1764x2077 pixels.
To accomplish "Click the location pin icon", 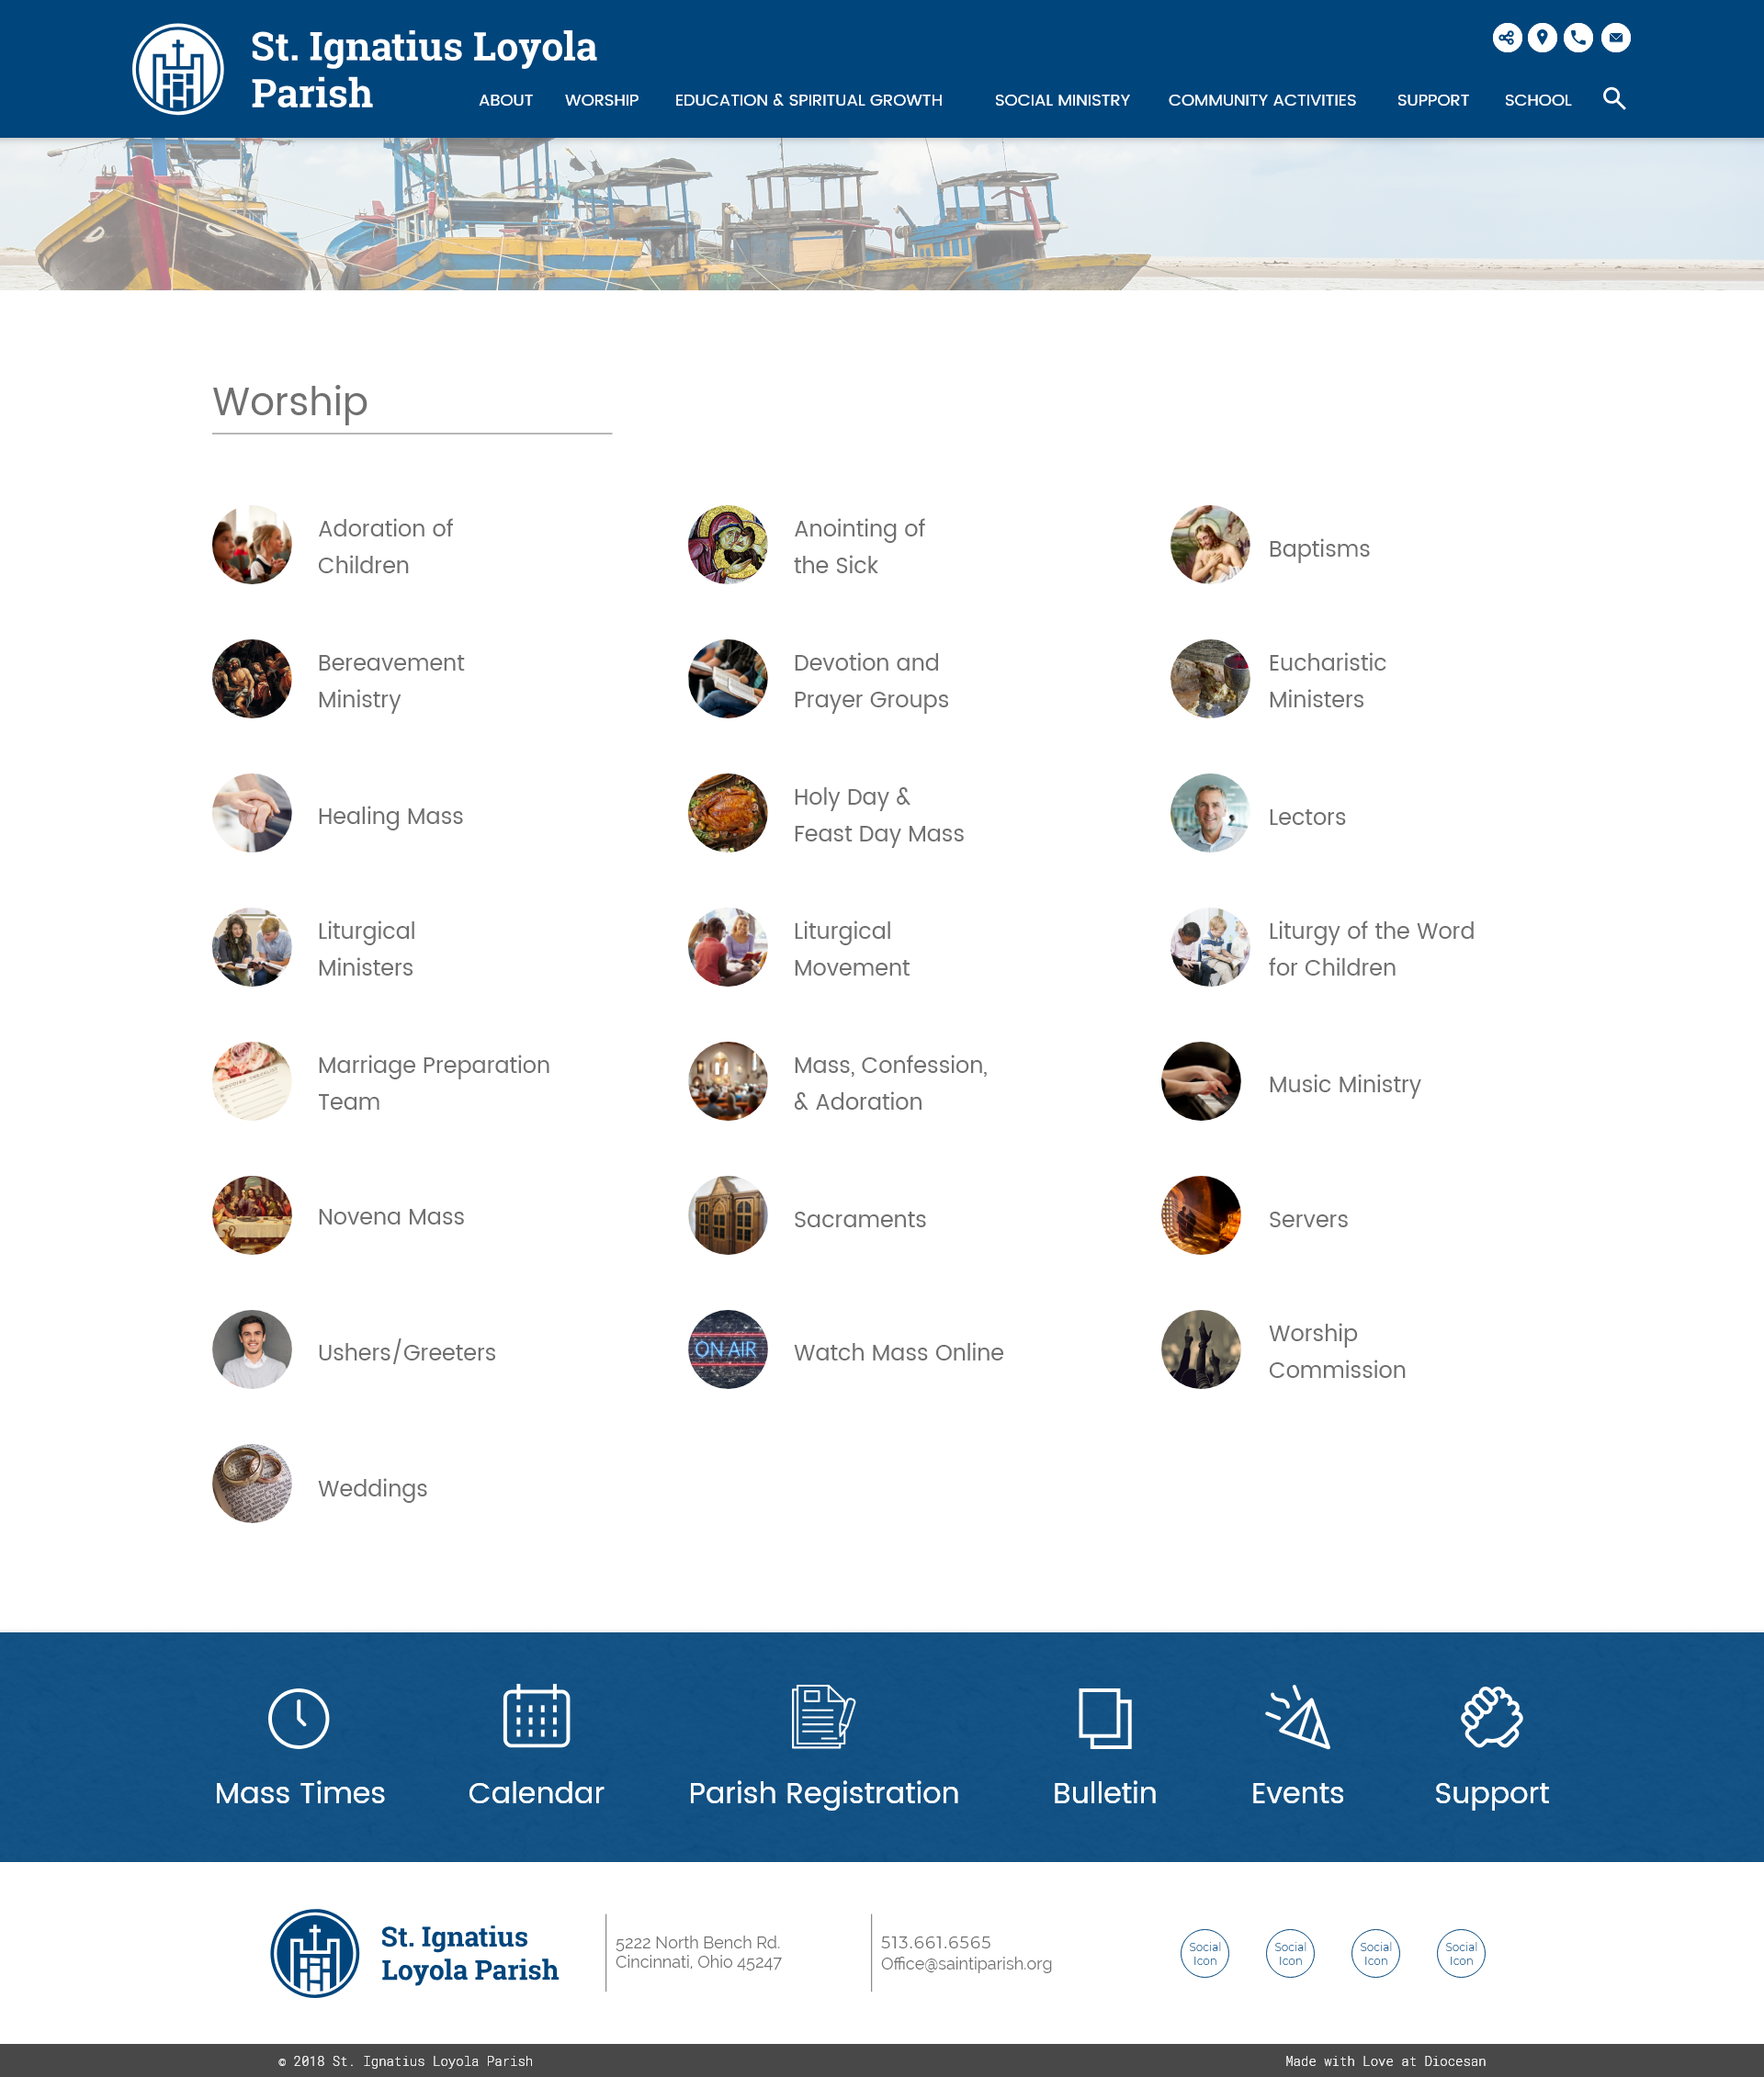I will pyautogui.click(x=1542, y=38).
